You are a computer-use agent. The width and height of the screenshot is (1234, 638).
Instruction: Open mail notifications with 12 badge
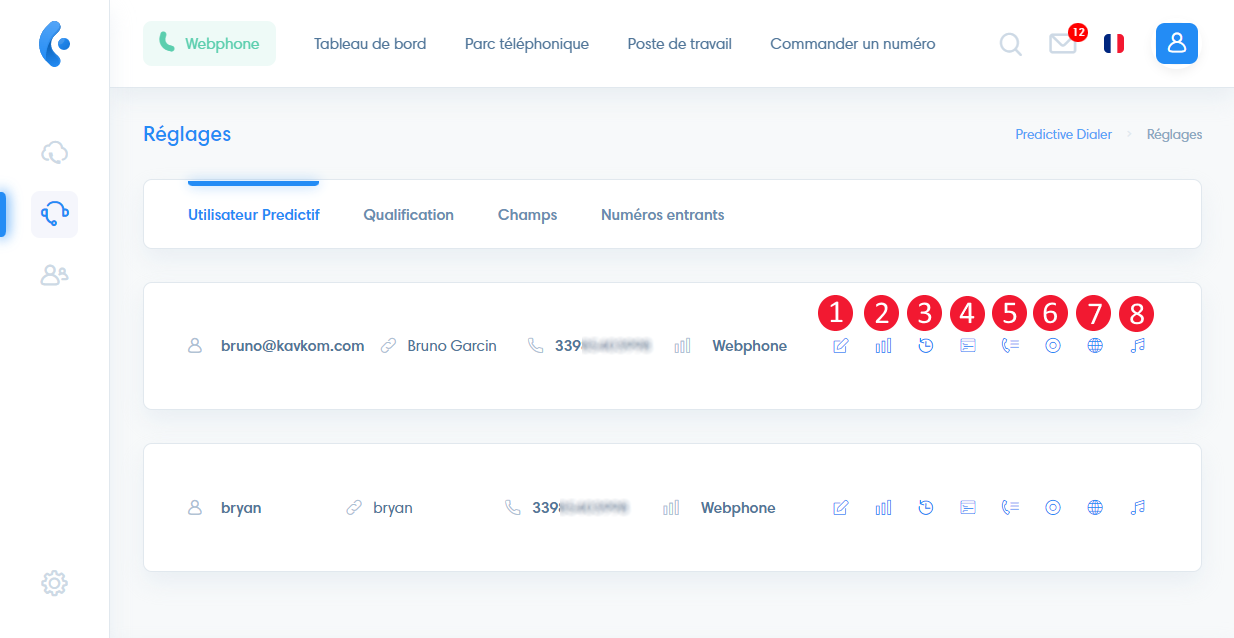(1064, 43)
